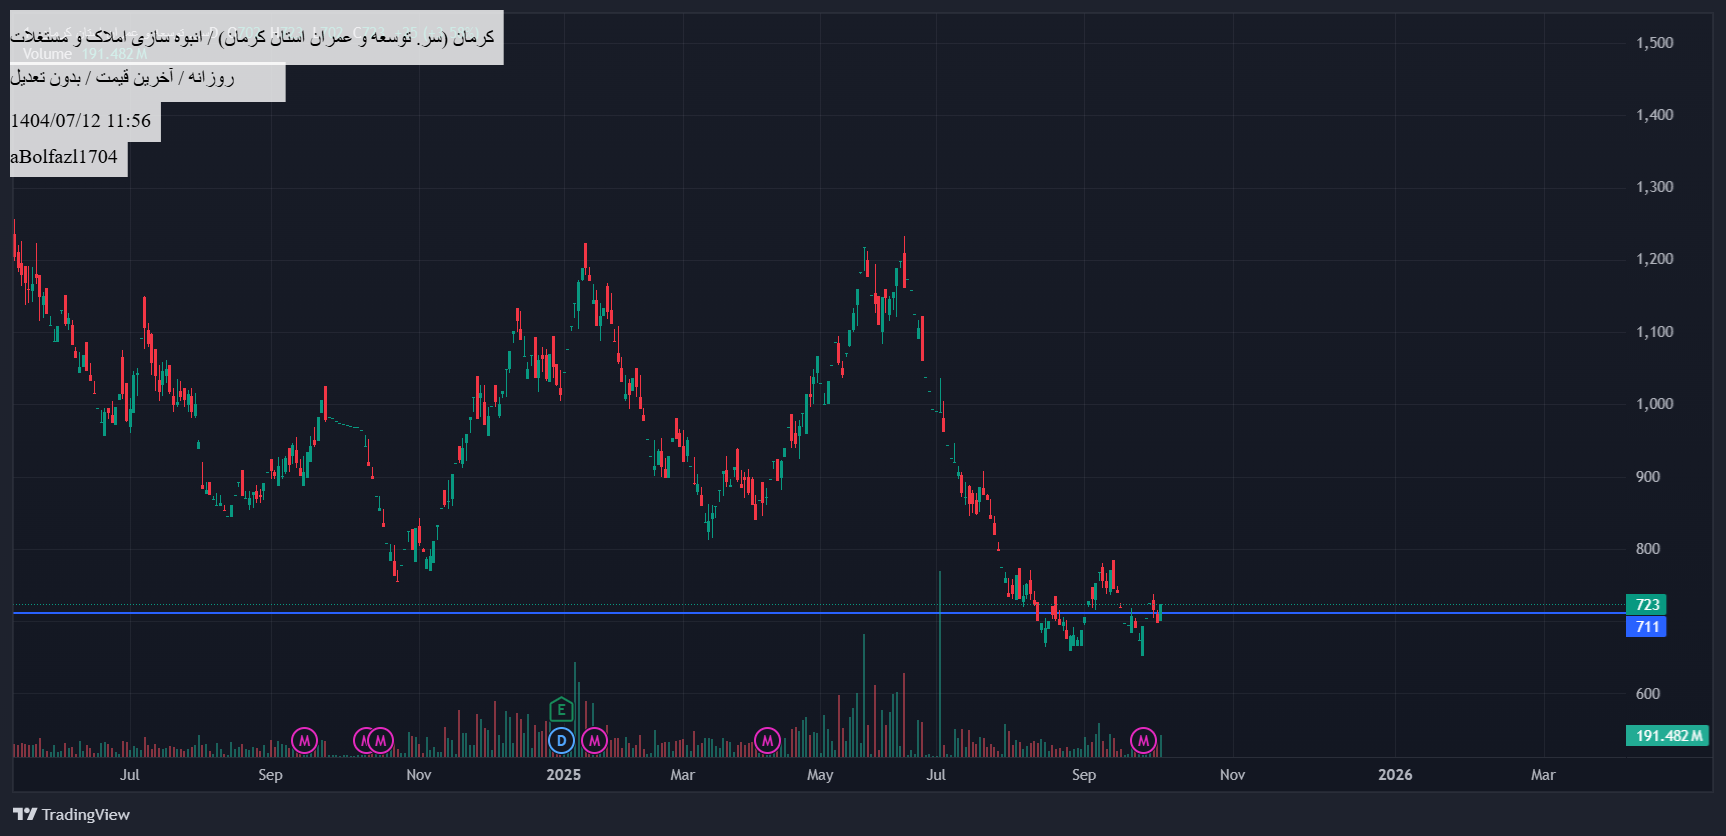Click the 2026 label on time axis

tap(1395, 775)
